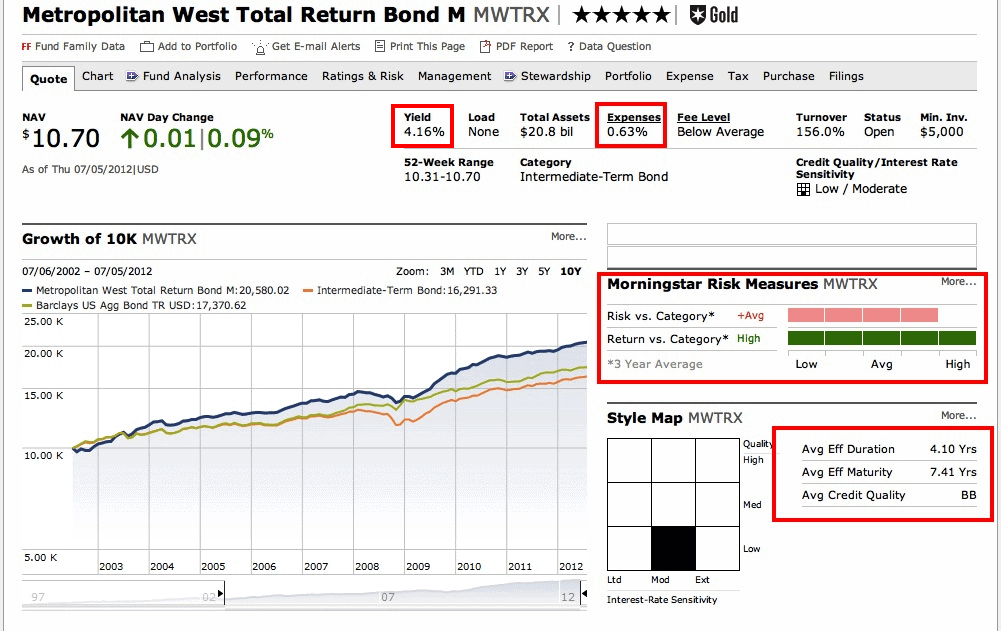Go to the Performance tab

pyautogui.click(x=271, y=76)
